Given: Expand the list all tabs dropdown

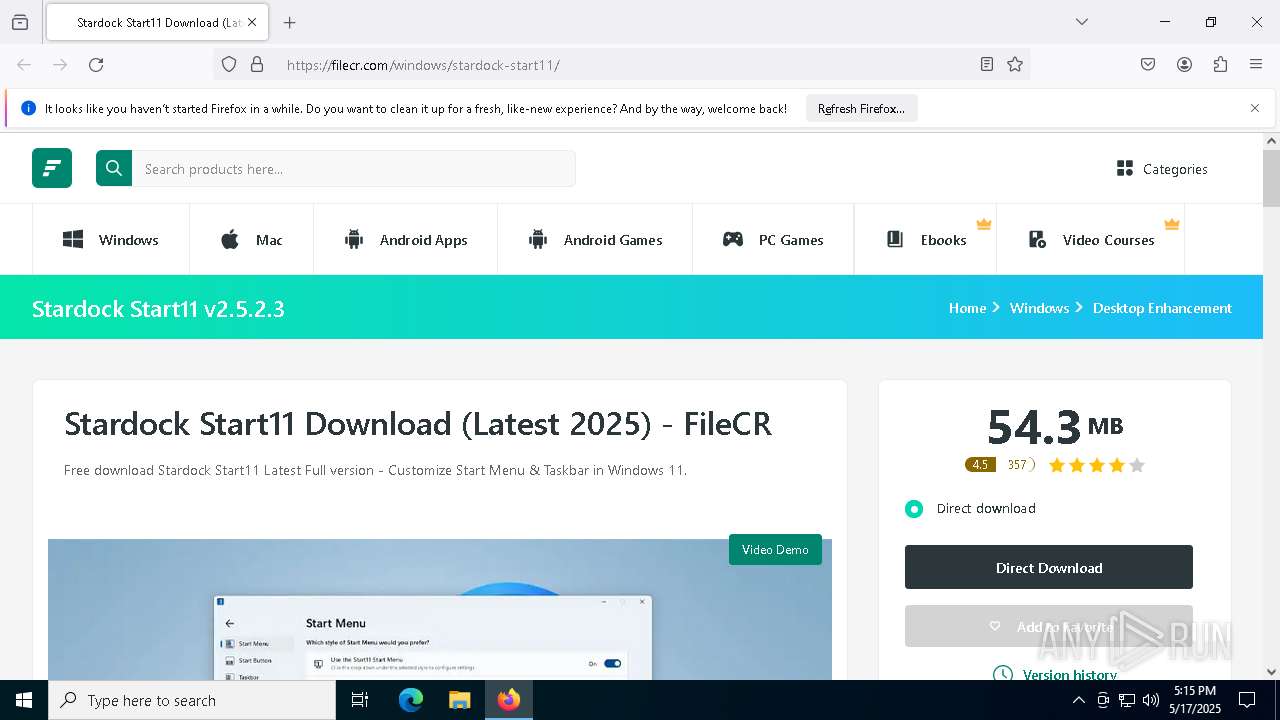Looking at the screenshot, I should point(1082,22).
